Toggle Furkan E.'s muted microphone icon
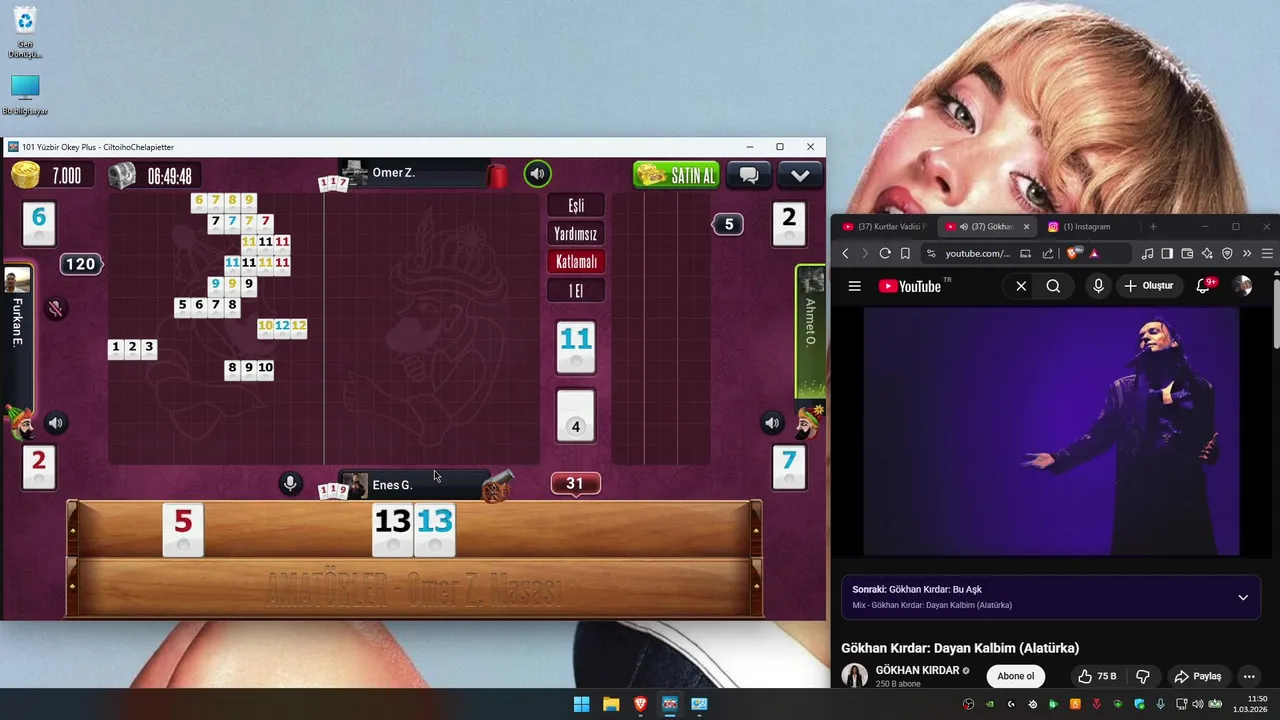This screenshot has height=720, width=1280. tap(56, 309)
